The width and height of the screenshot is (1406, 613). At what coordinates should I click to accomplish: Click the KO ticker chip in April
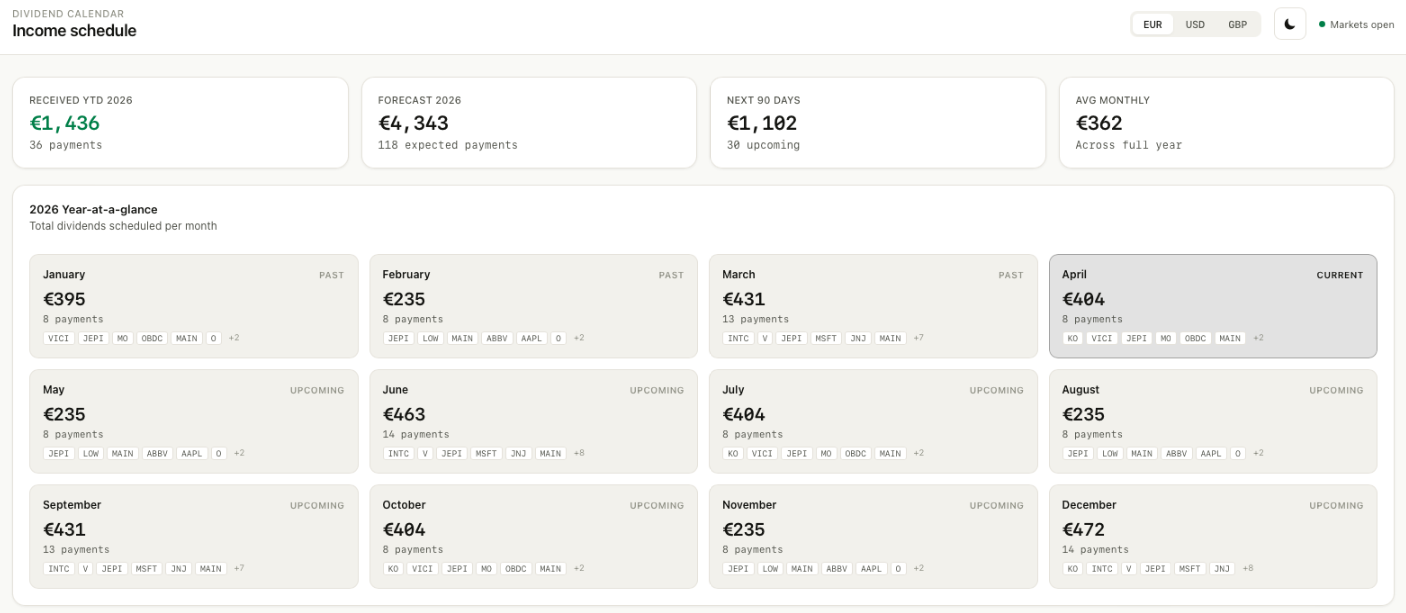pos(1073,338)
